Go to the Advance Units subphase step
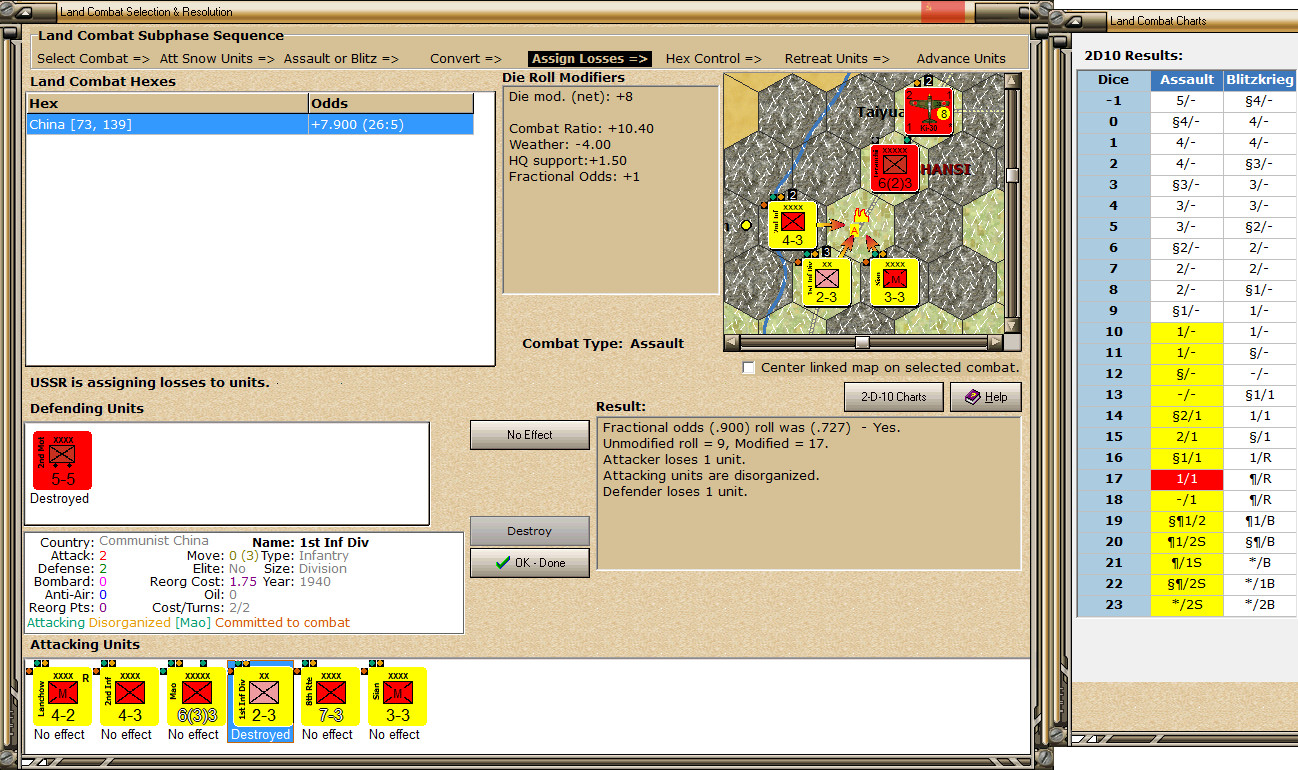 click(961, 59)
